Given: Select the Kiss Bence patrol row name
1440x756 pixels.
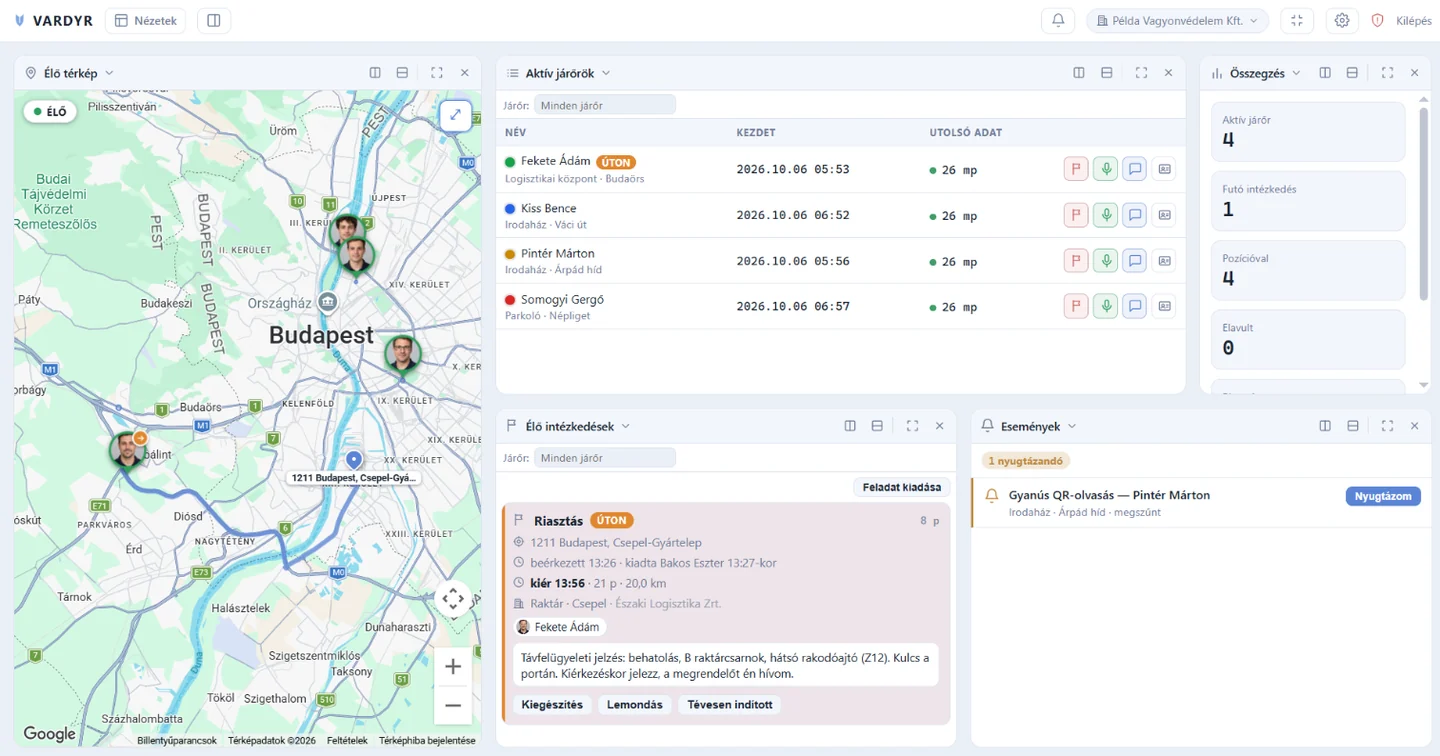Looking at the screenshot, I should pyautogui.click(x=548, y=208).
